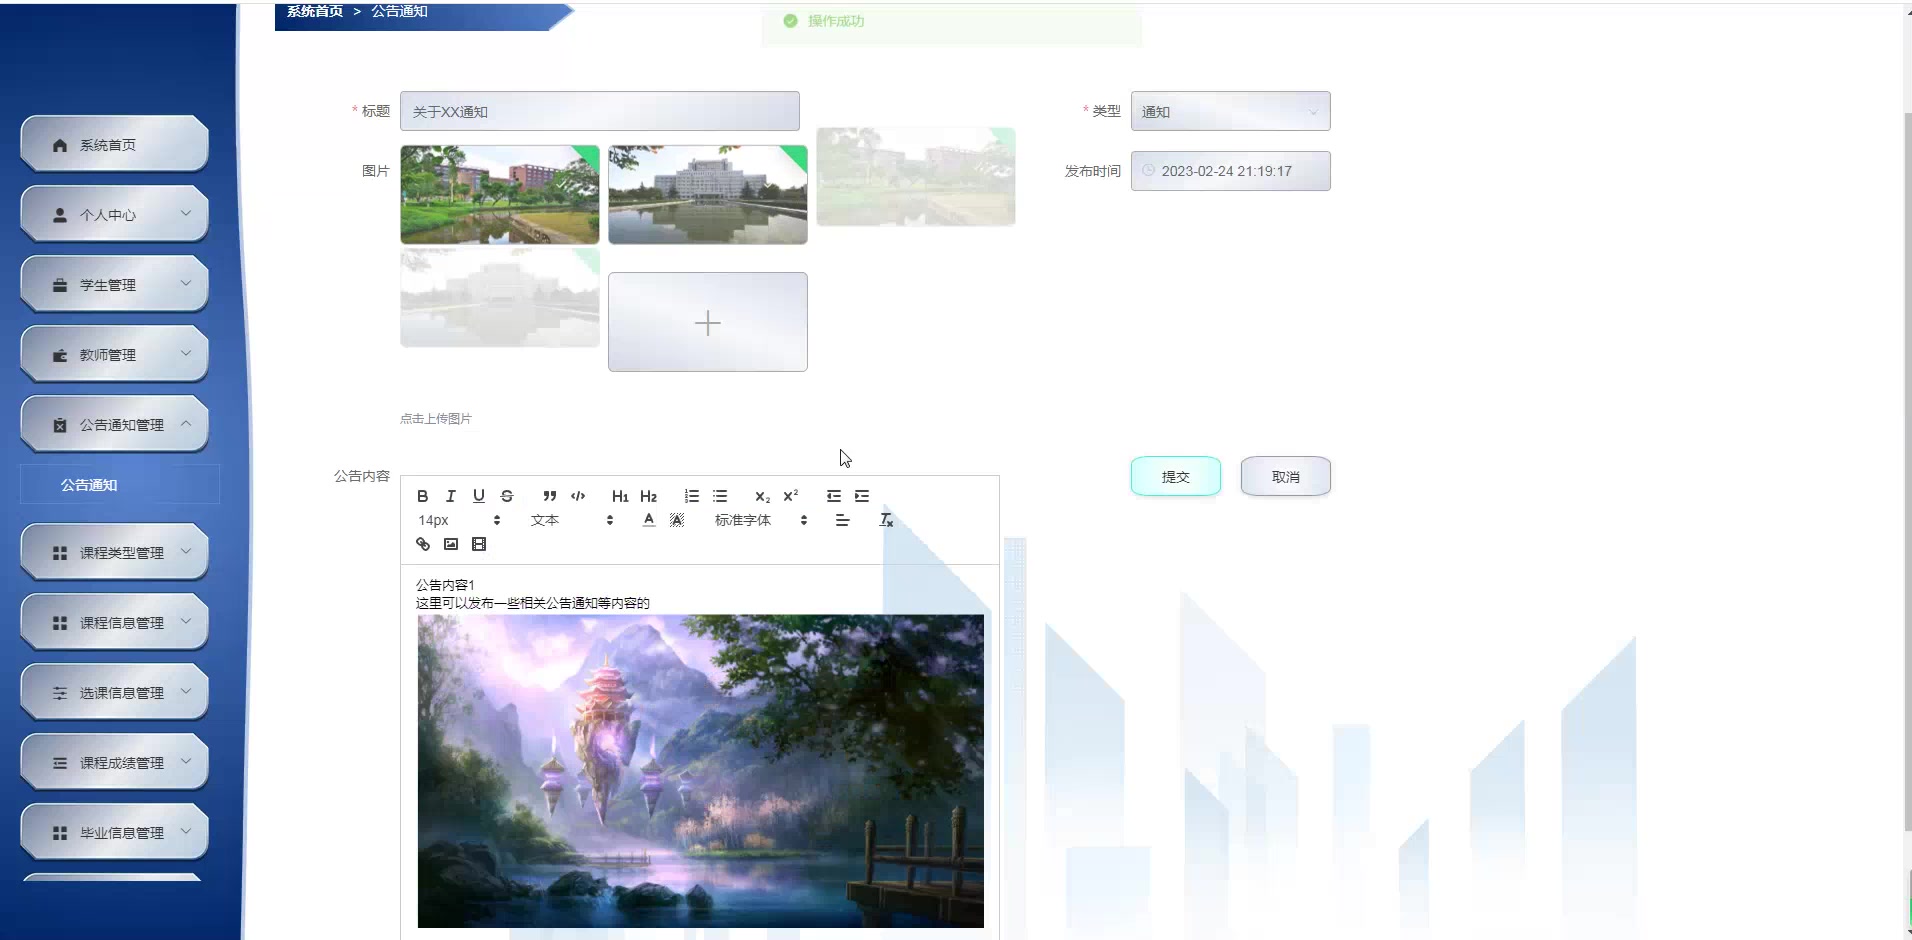Expand the 选课信息管理 sidebar menu

[x=114, y=693]
